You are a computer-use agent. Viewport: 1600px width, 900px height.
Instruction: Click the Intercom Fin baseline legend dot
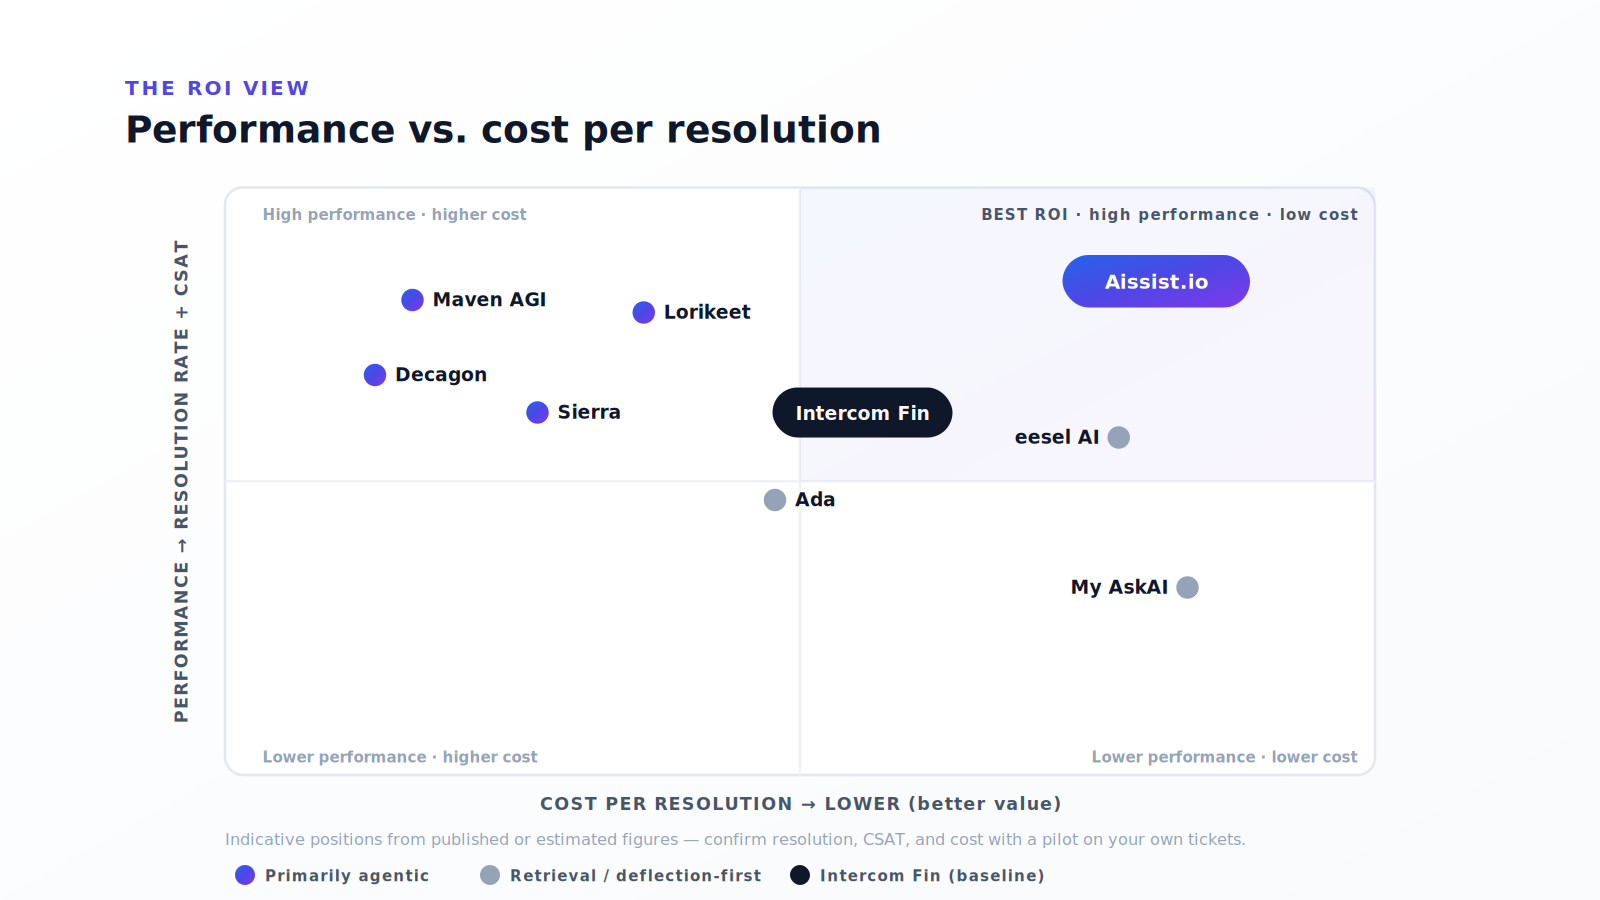(x=800, y=875)
